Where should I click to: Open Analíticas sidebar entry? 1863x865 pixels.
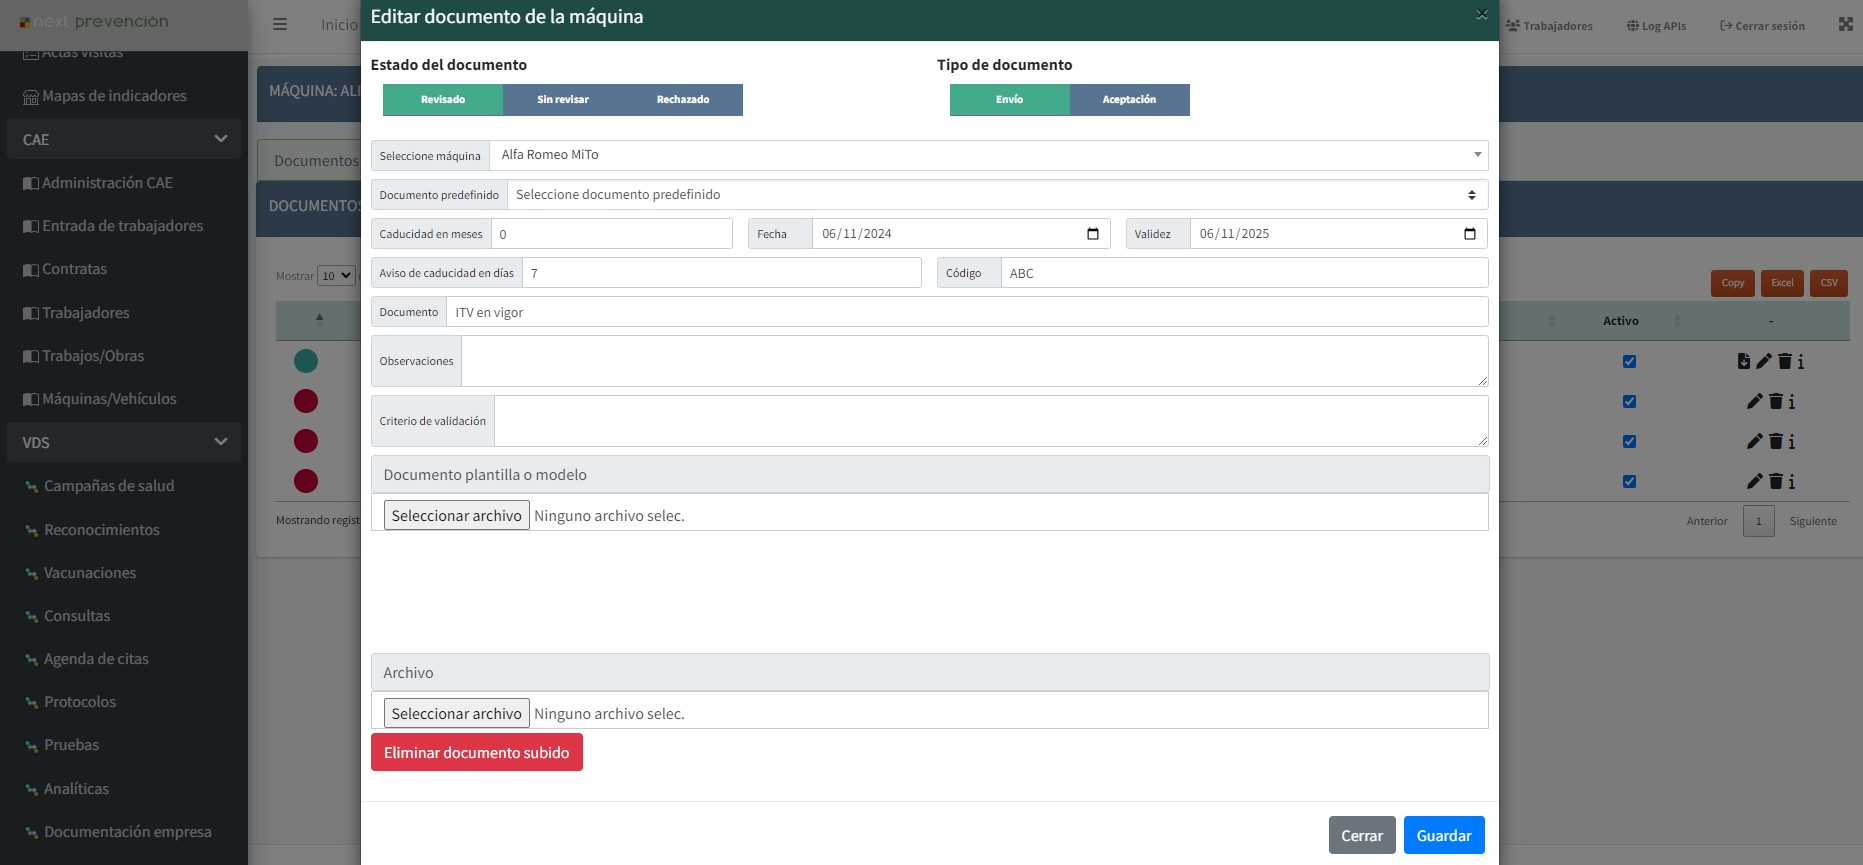(76, 789)
